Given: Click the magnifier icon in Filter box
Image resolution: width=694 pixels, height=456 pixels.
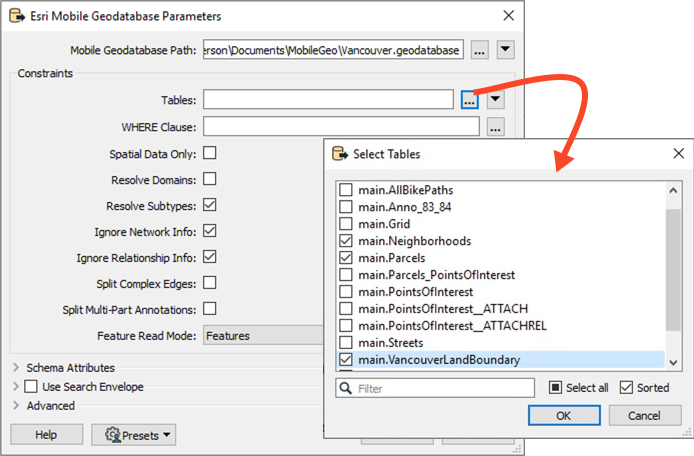Looking at the screenshot, I should click(345, 388).
